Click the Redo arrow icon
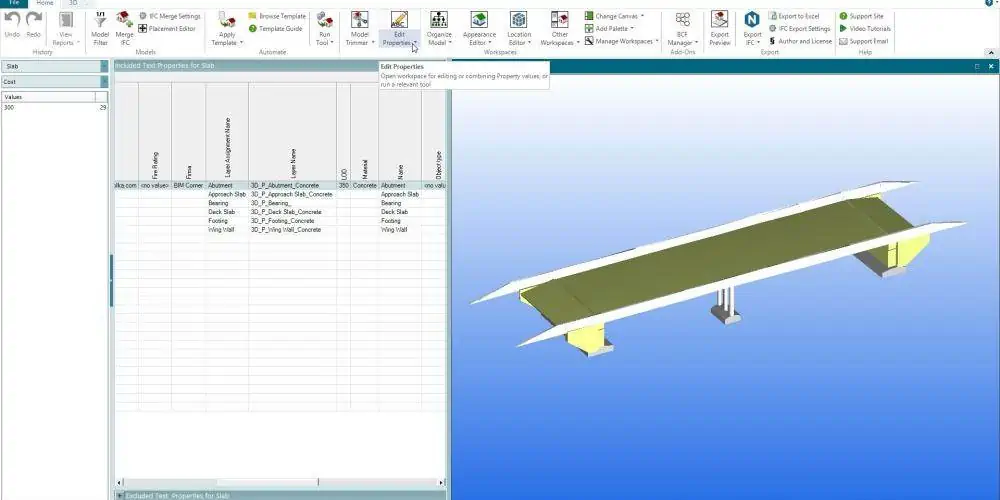Screen dimensions: 1000x500 (34, 20)
